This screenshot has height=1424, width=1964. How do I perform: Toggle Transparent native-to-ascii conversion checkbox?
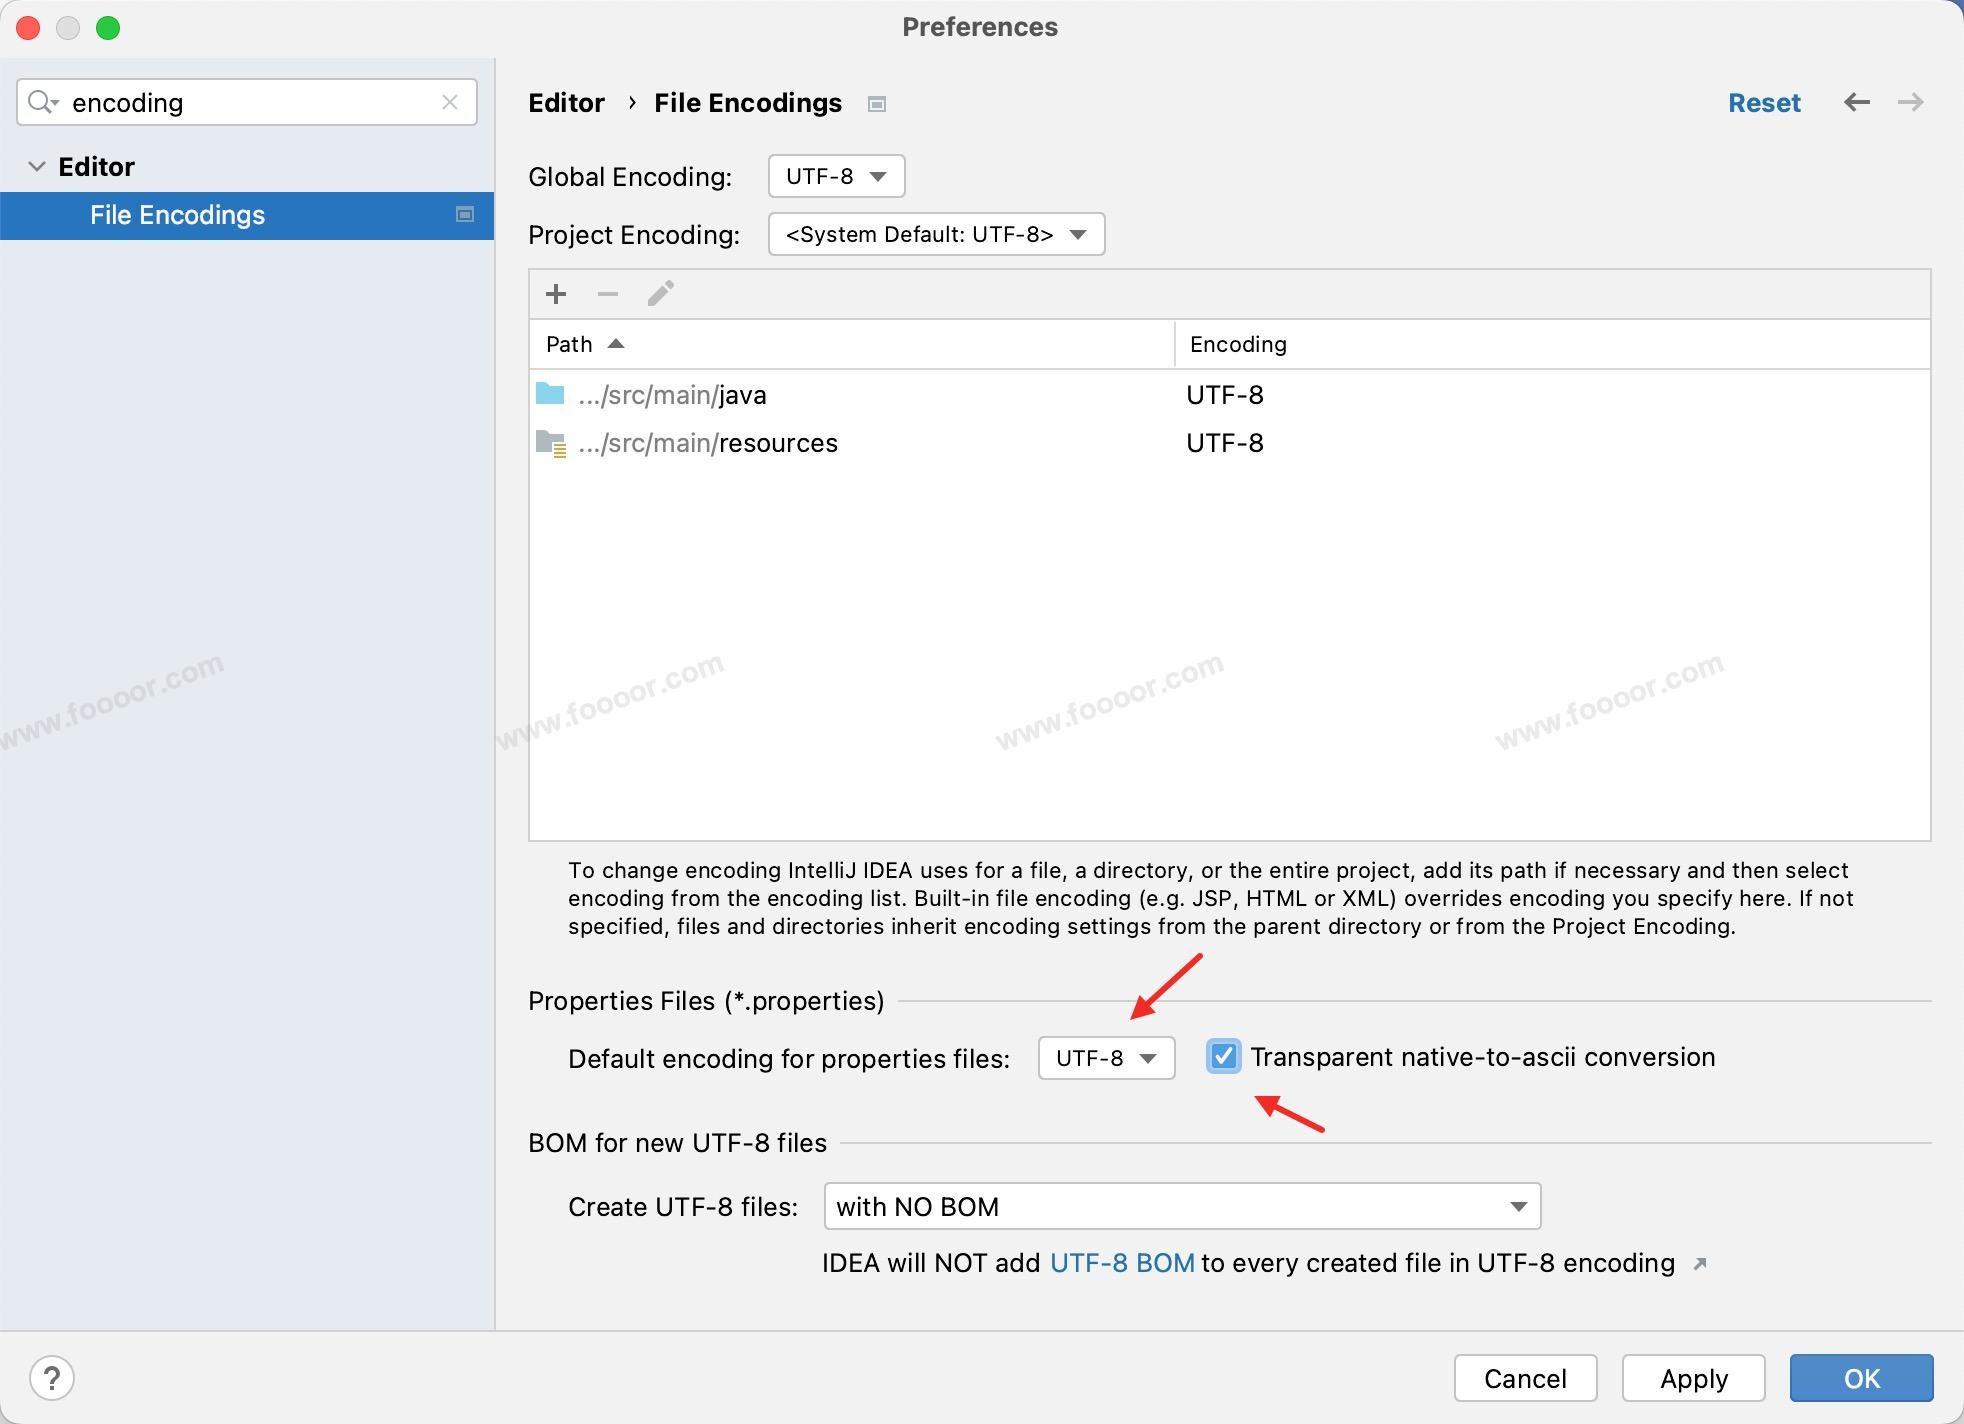(x=1223, y=1057)
